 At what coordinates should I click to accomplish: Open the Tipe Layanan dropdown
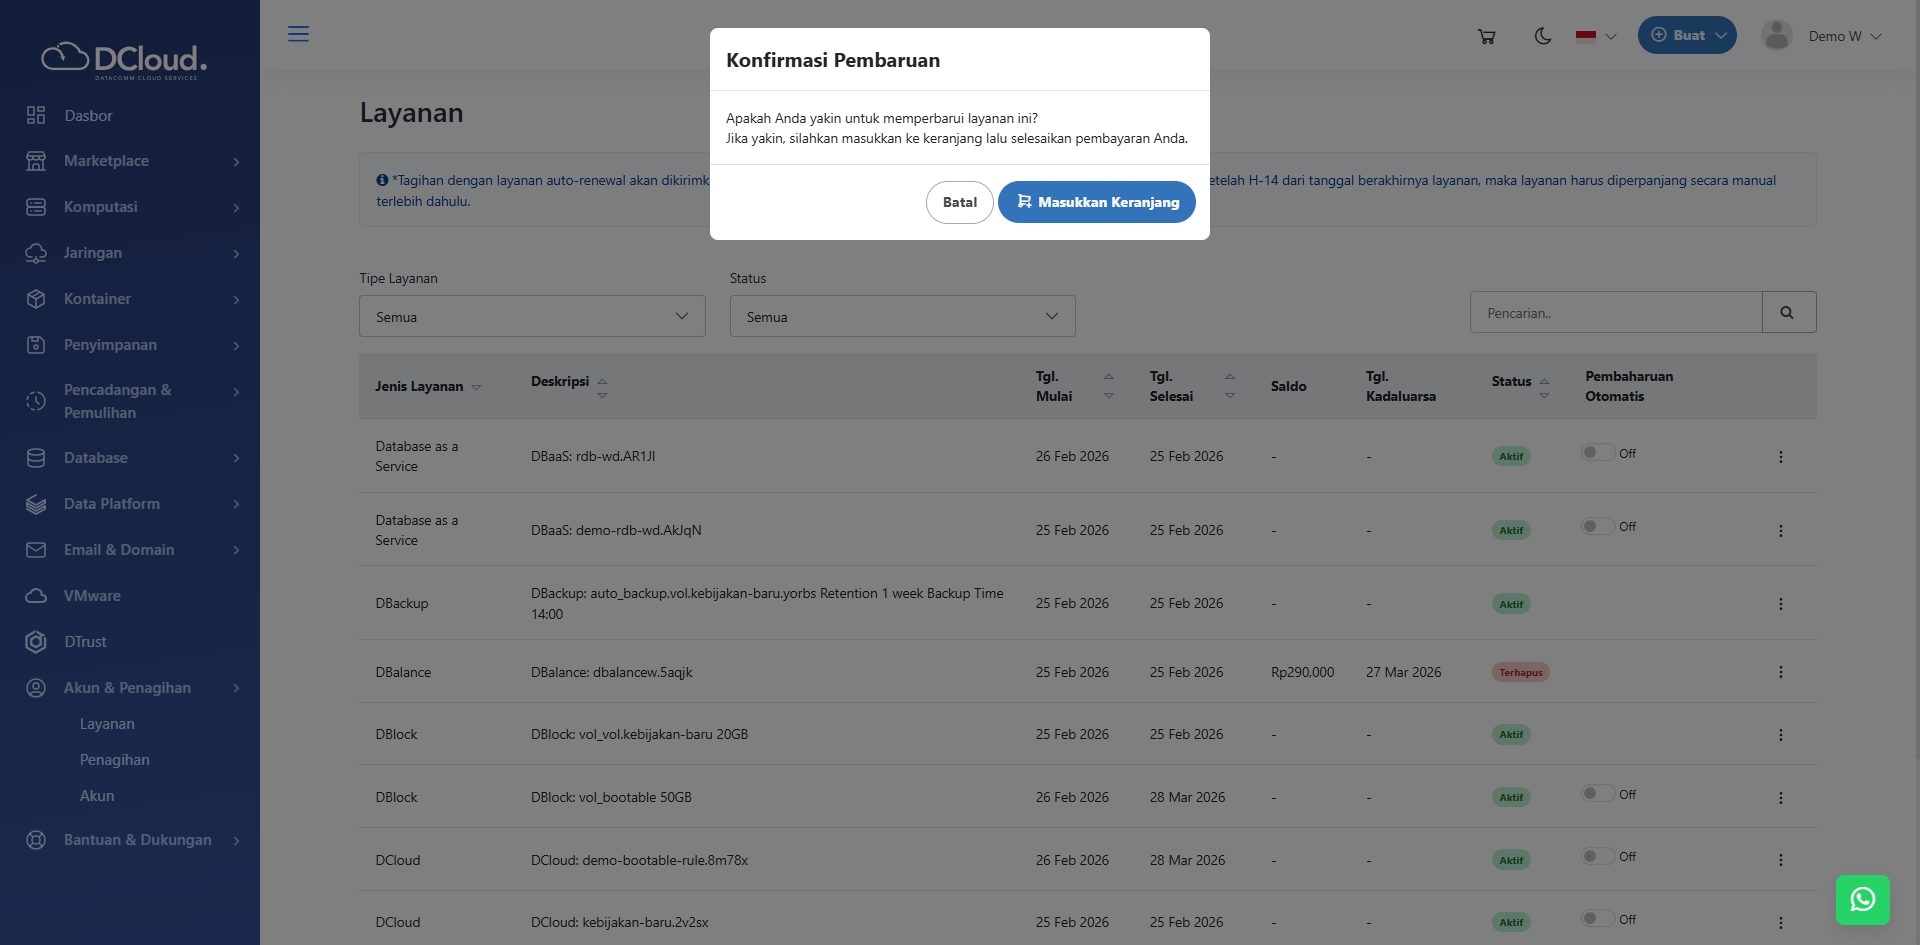pos(532,316)
